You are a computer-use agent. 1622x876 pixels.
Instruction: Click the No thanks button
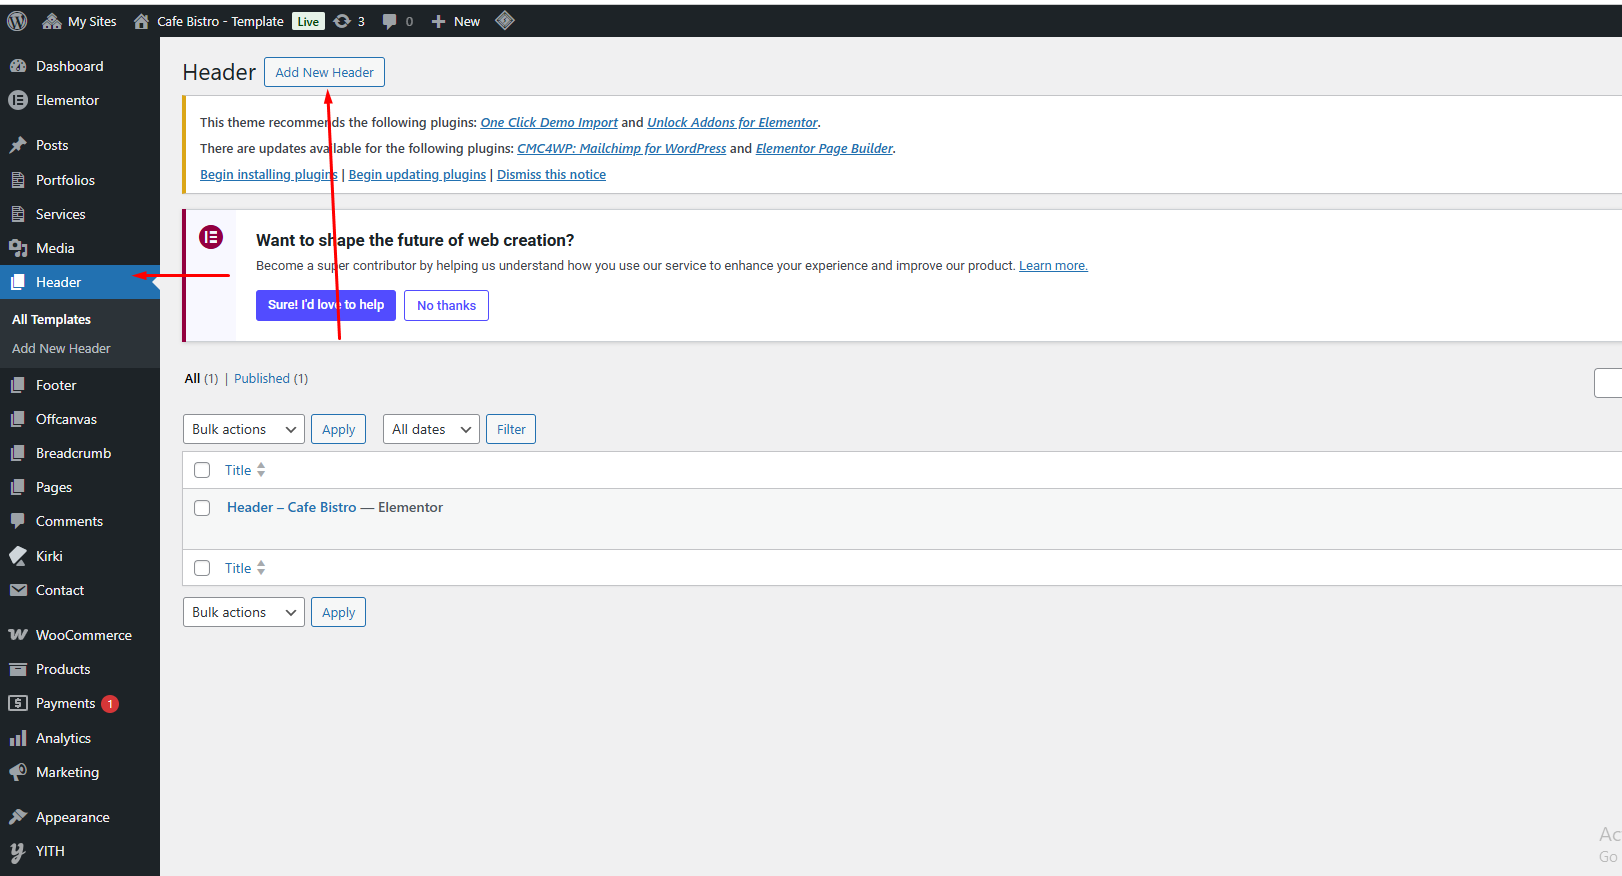[x=446, y=305]
